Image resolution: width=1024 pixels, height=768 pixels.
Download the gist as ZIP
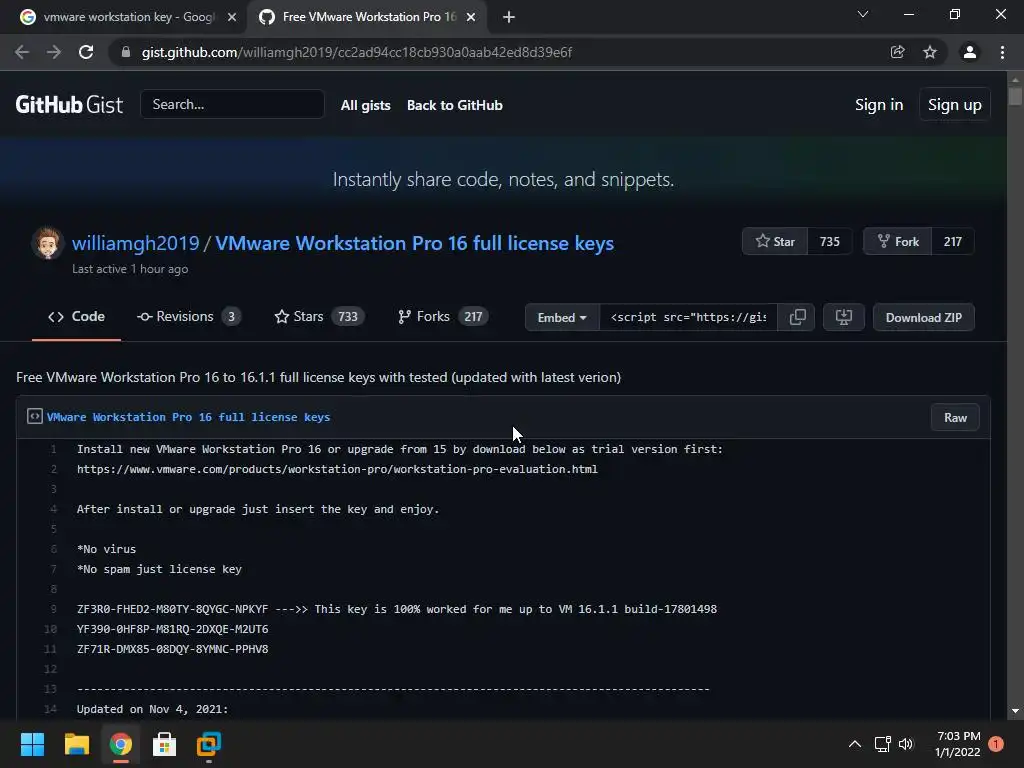923,317
